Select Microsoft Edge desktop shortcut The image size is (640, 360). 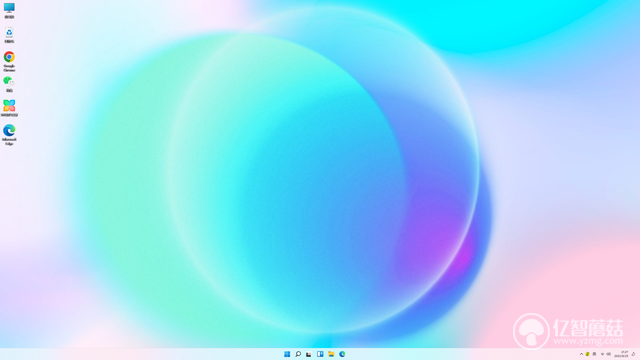tap(9, 135)
